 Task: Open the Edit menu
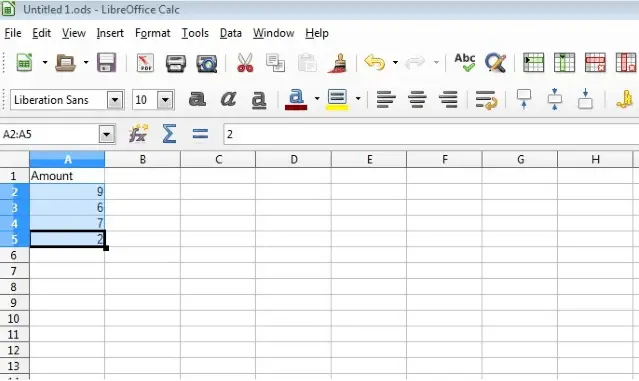point(42,33)
